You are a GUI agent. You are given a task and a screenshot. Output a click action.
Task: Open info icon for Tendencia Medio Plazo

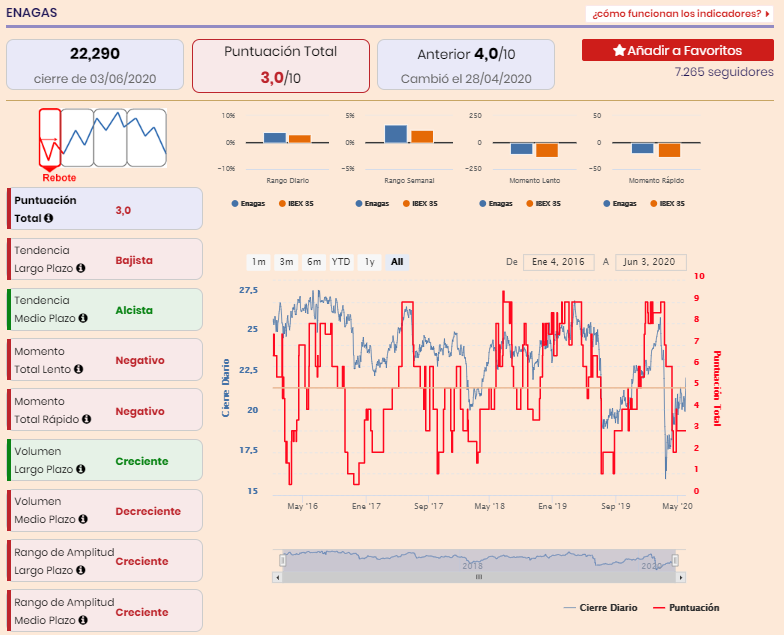pos(83,318)
